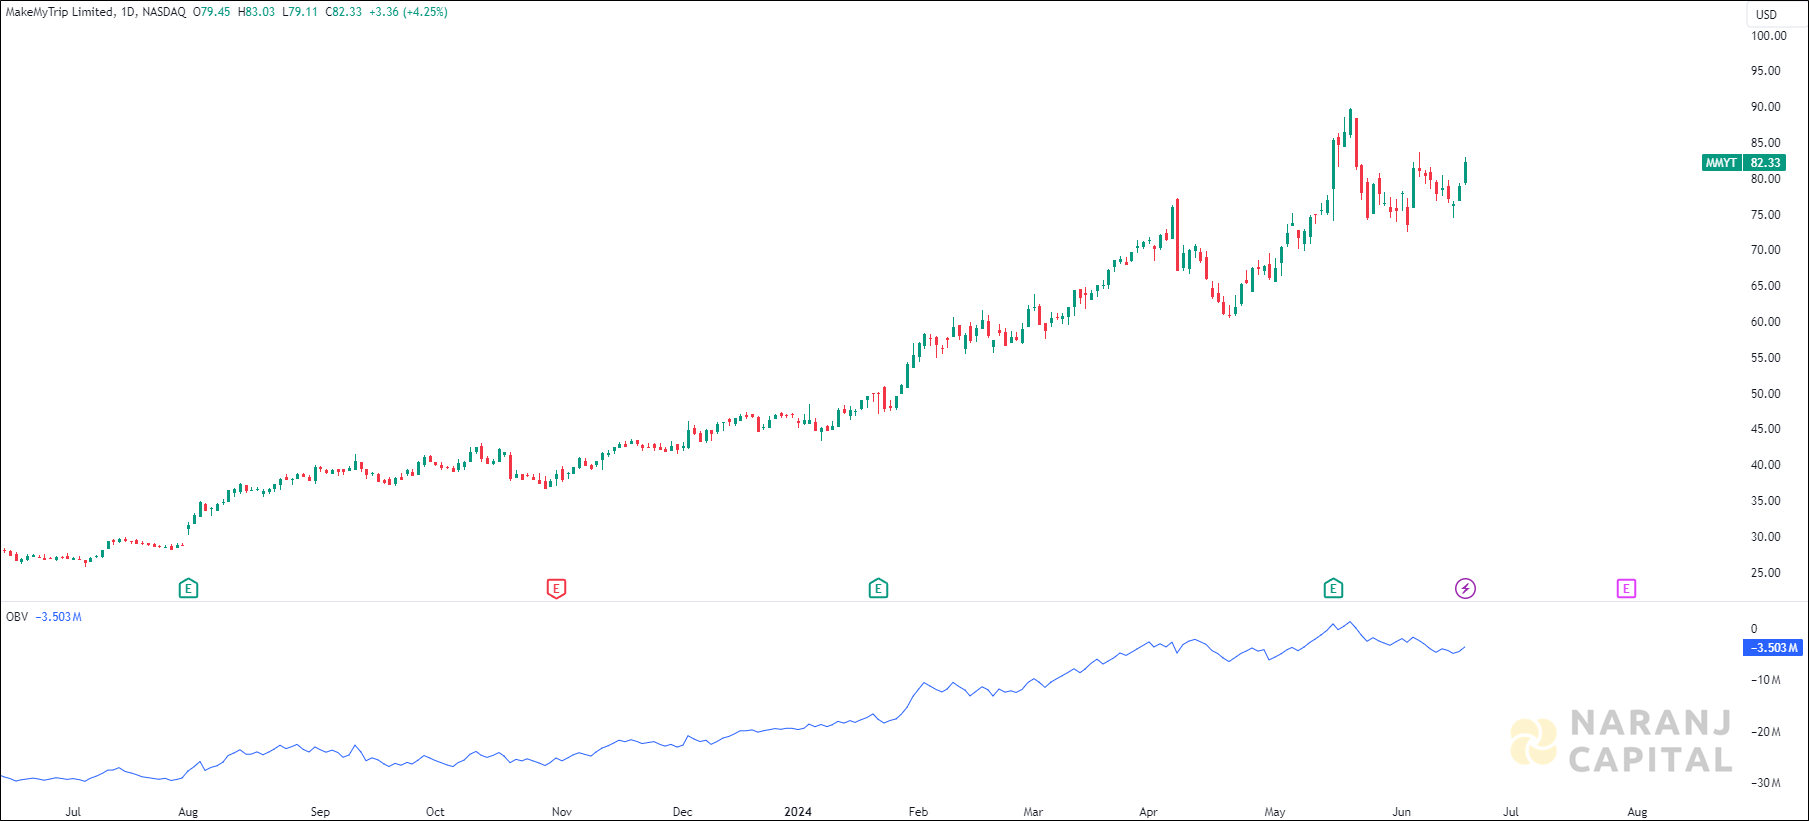Image resolution: width=1809 pixels, height=821 pixels.
Task: Click the Aug label at left of time axis
Action: coord(188,812)
